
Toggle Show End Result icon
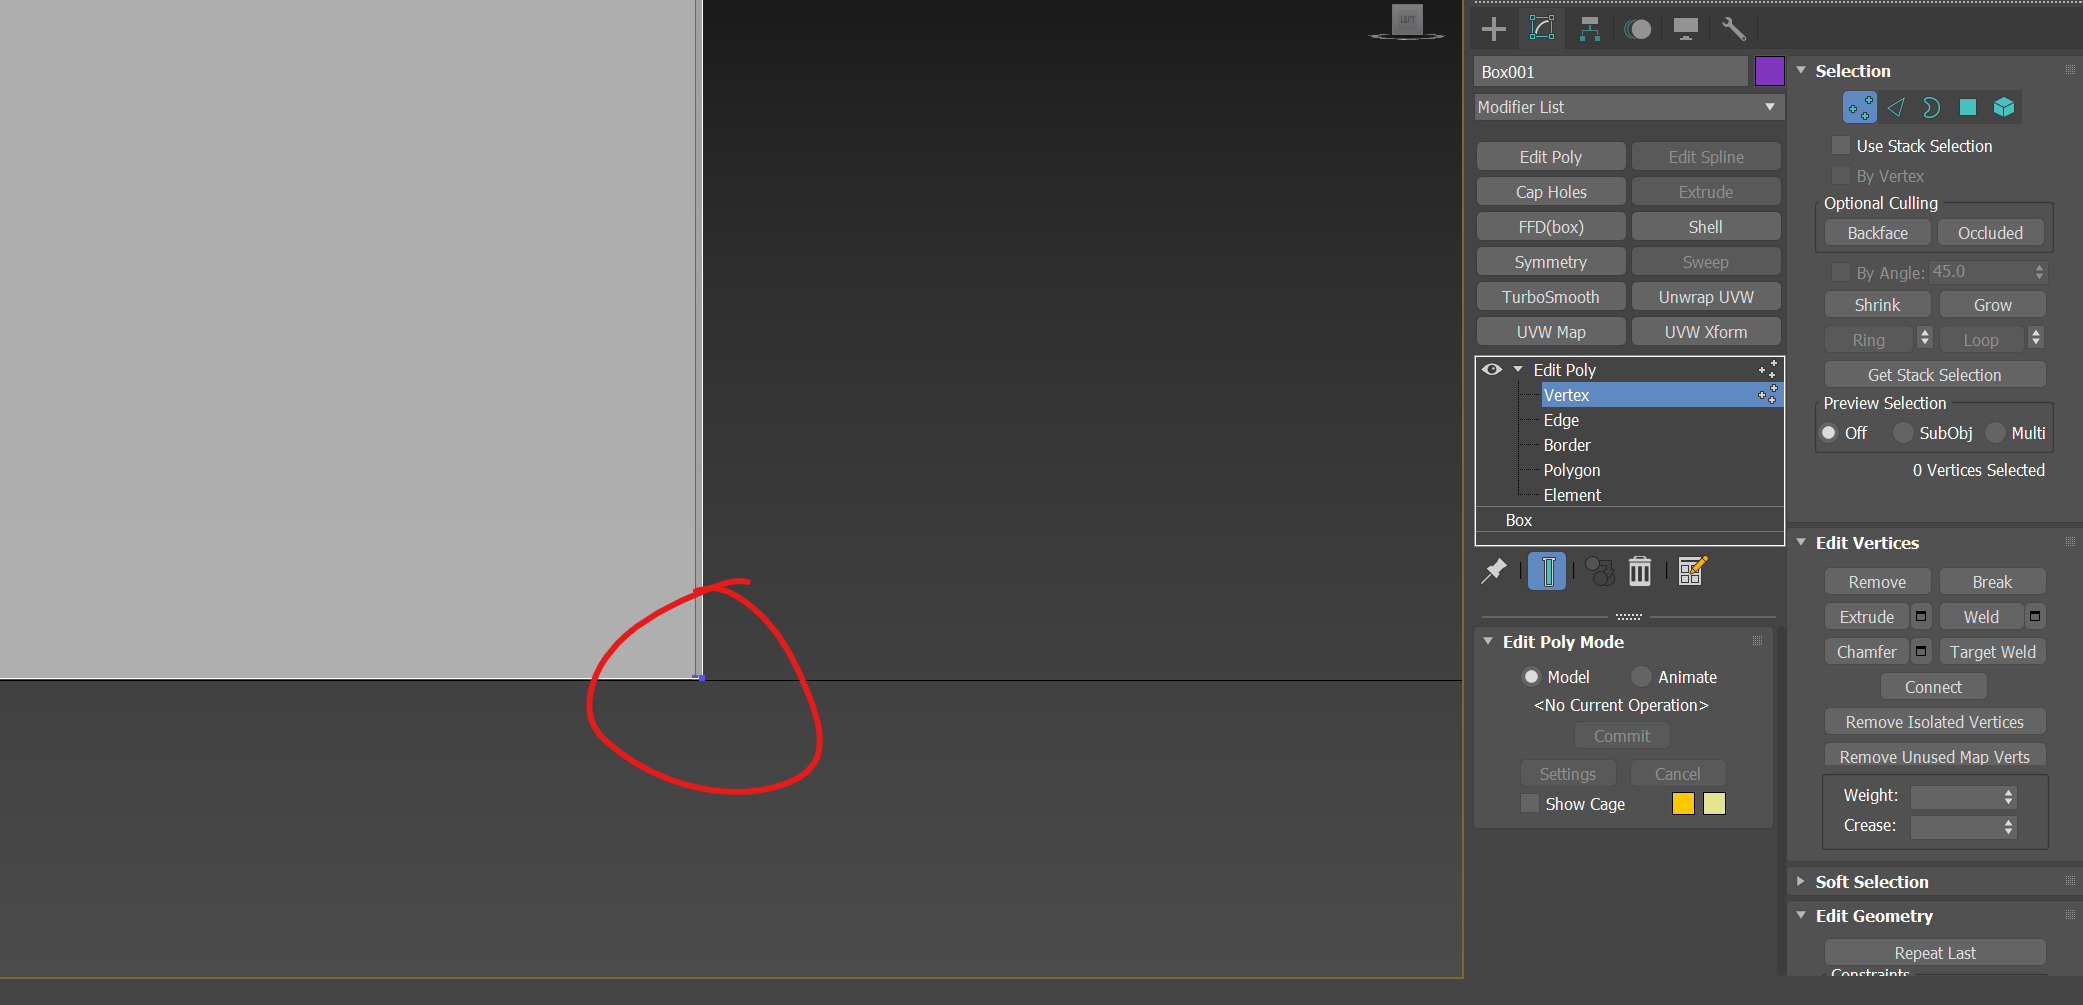point(1547,571)
